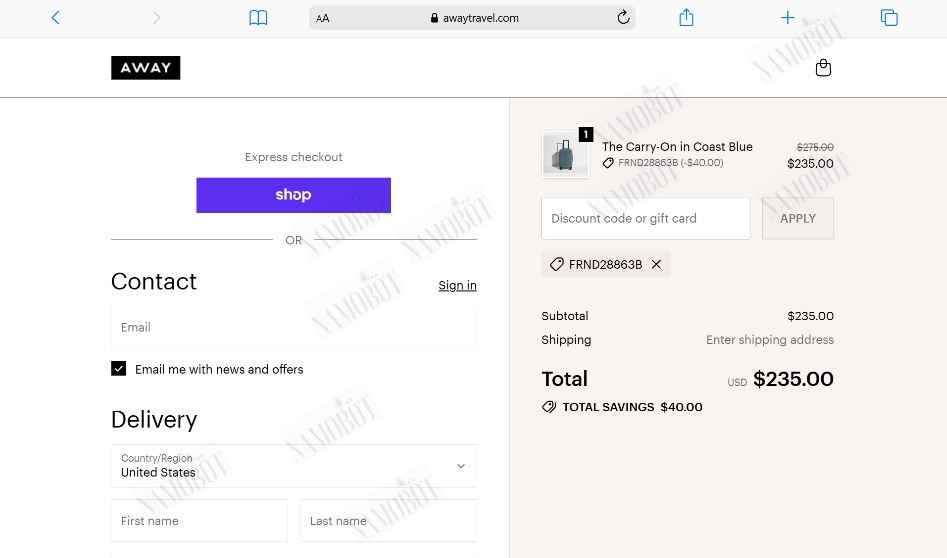947x558 pixels.
Task: Reload the page with the refresh icon
Action: (623, 18)
